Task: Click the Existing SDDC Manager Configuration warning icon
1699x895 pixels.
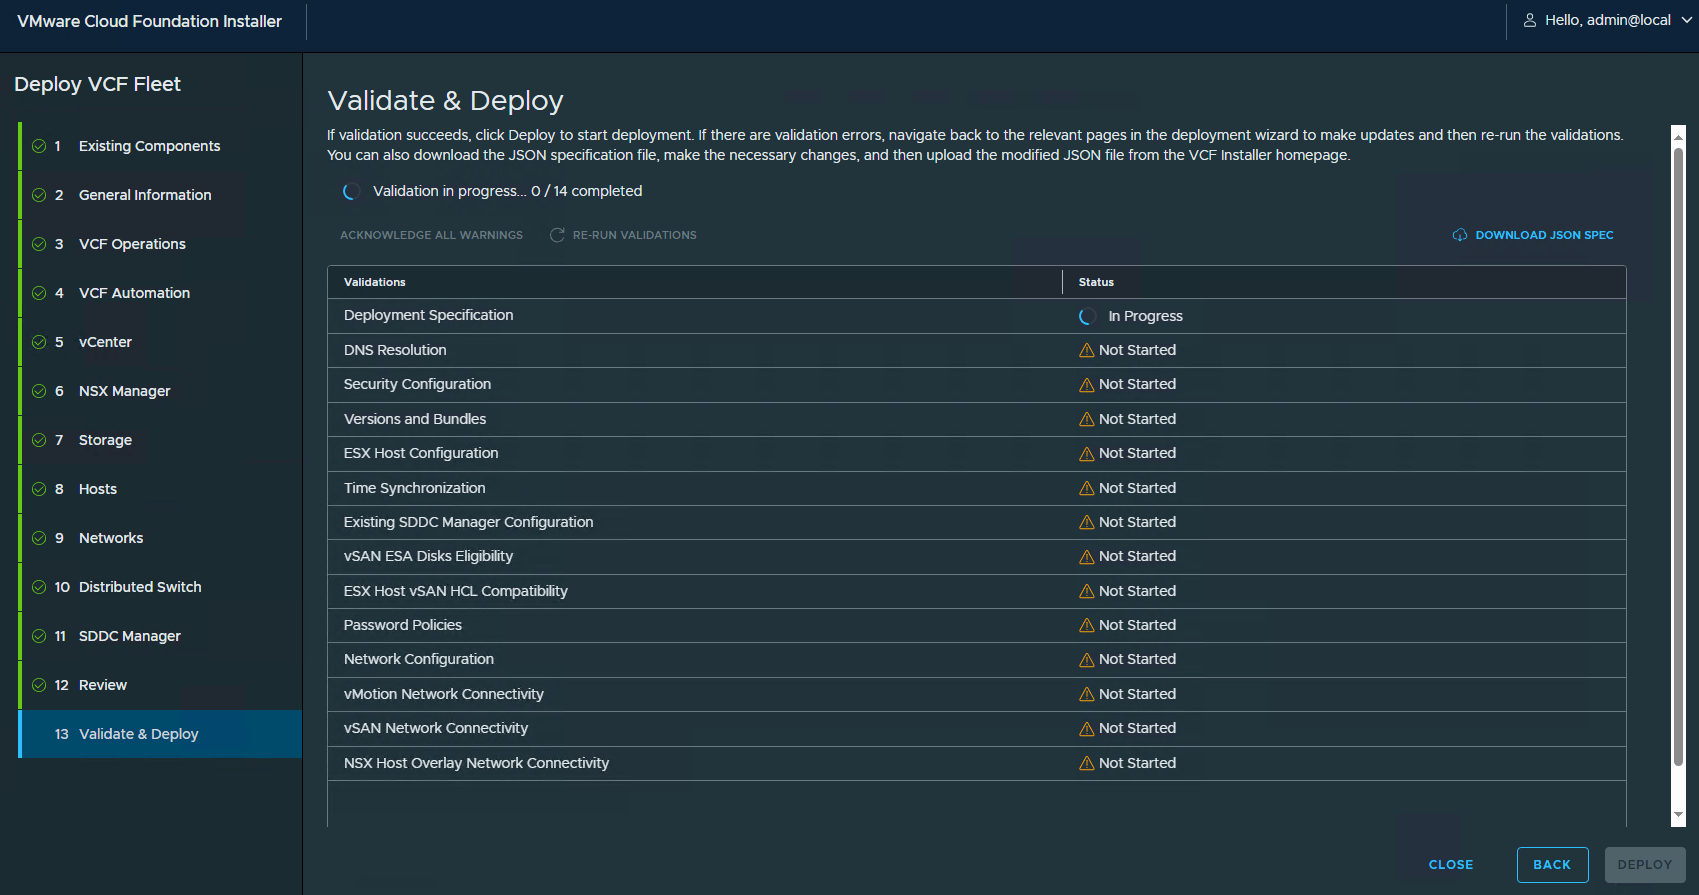Action: click(x=1086, y=522)
